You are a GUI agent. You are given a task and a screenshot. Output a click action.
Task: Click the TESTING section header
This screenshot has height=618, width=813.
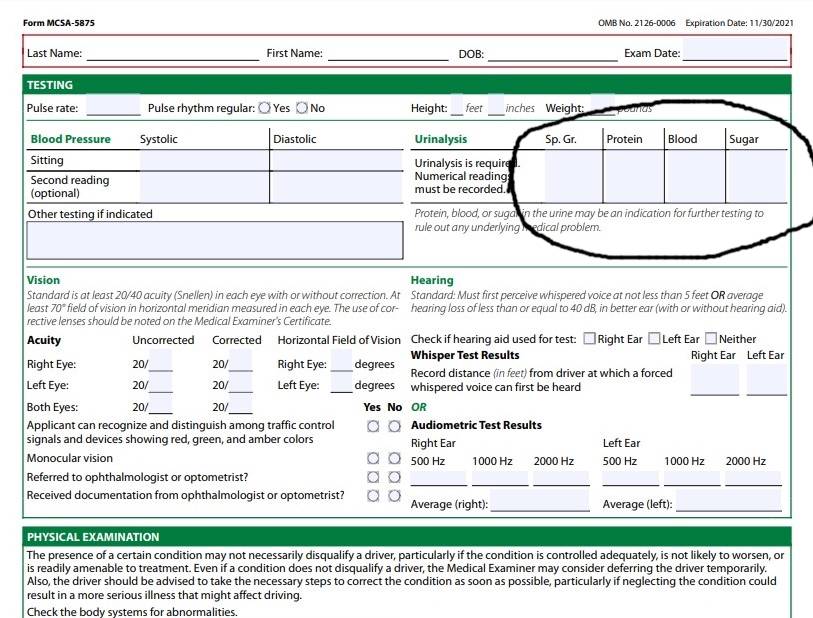point(407,85)
